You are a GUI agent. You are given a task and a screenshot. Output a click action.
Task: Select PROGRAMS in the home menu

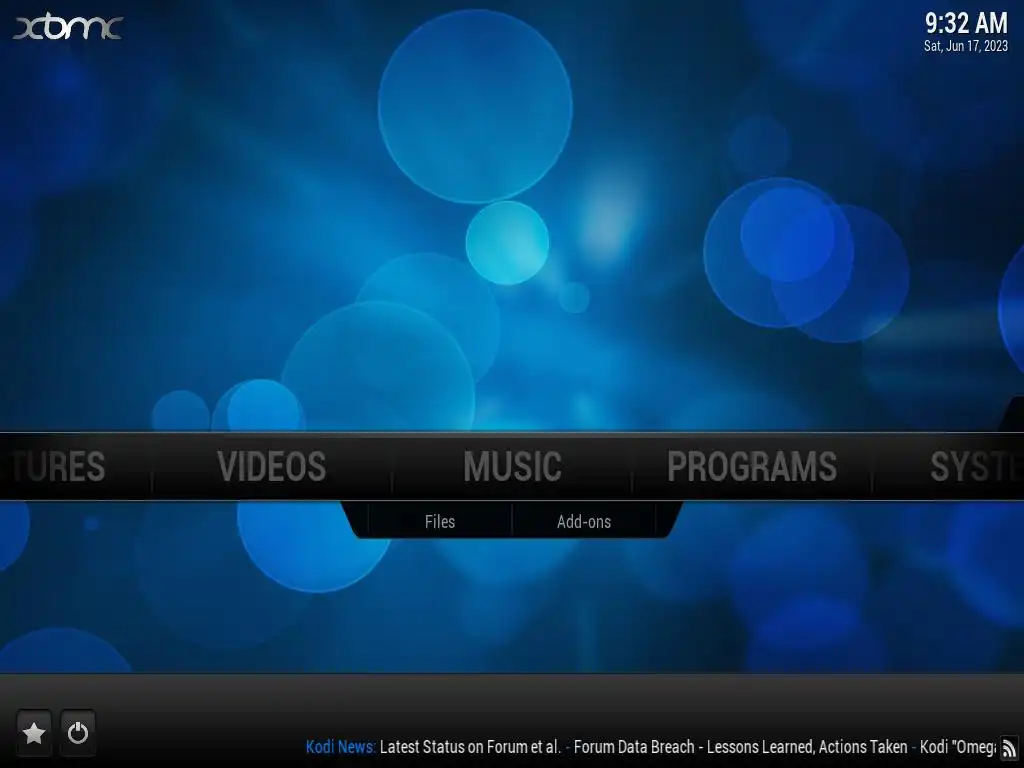[x=752, y=466]
